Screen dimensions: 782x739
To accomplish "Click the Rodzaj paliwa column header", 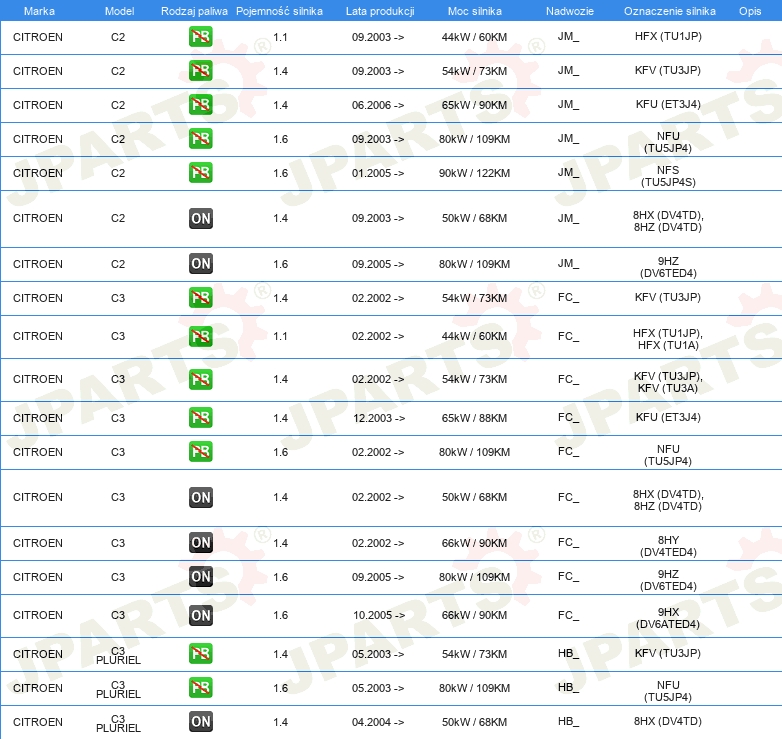I will tap(194, 11).
